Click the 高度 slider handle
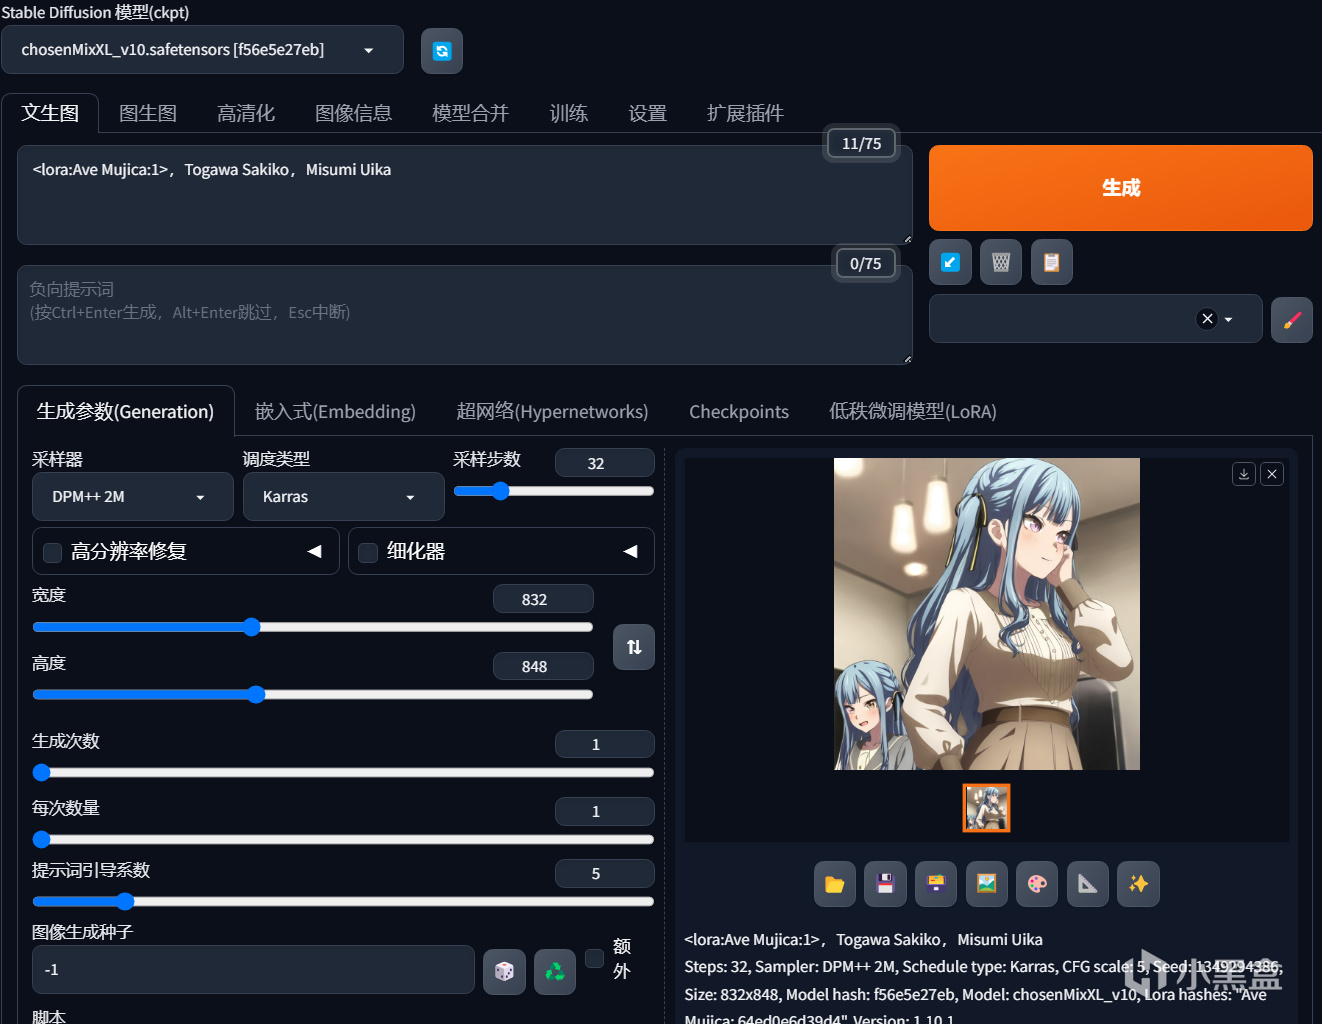 click(x=256, y=694)
